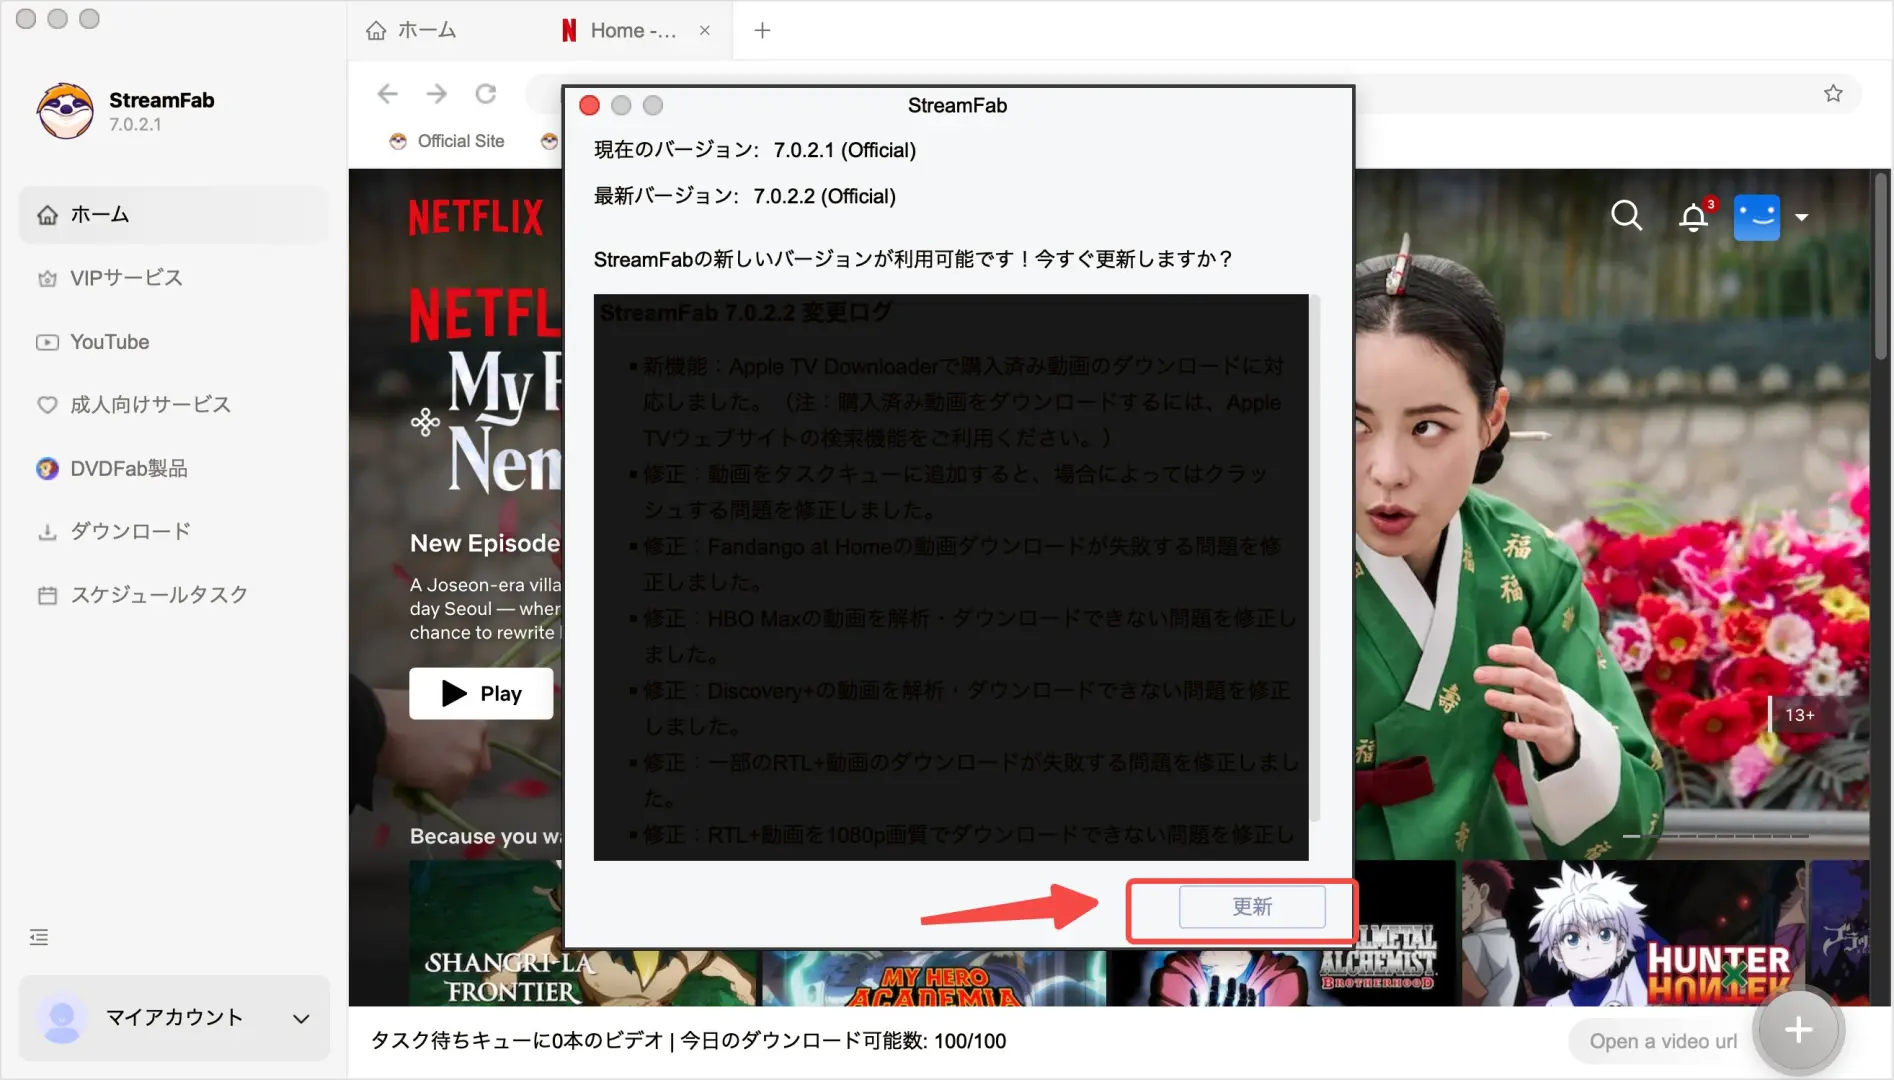Switch to the Netflix Home tab
The height and width of the screenshot is (1080, 1894).
pos(632,30)
